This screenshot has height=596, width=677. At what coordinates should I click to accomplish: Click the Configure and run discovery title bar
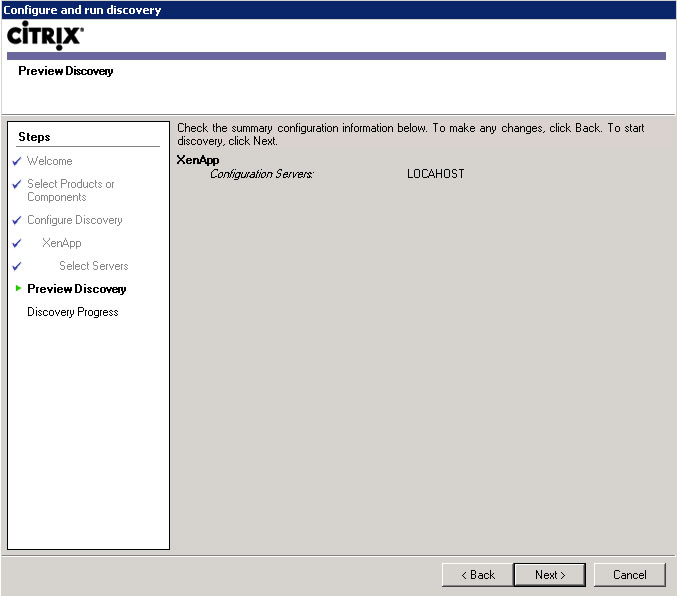pyautogui.click(x=338, y=10)
